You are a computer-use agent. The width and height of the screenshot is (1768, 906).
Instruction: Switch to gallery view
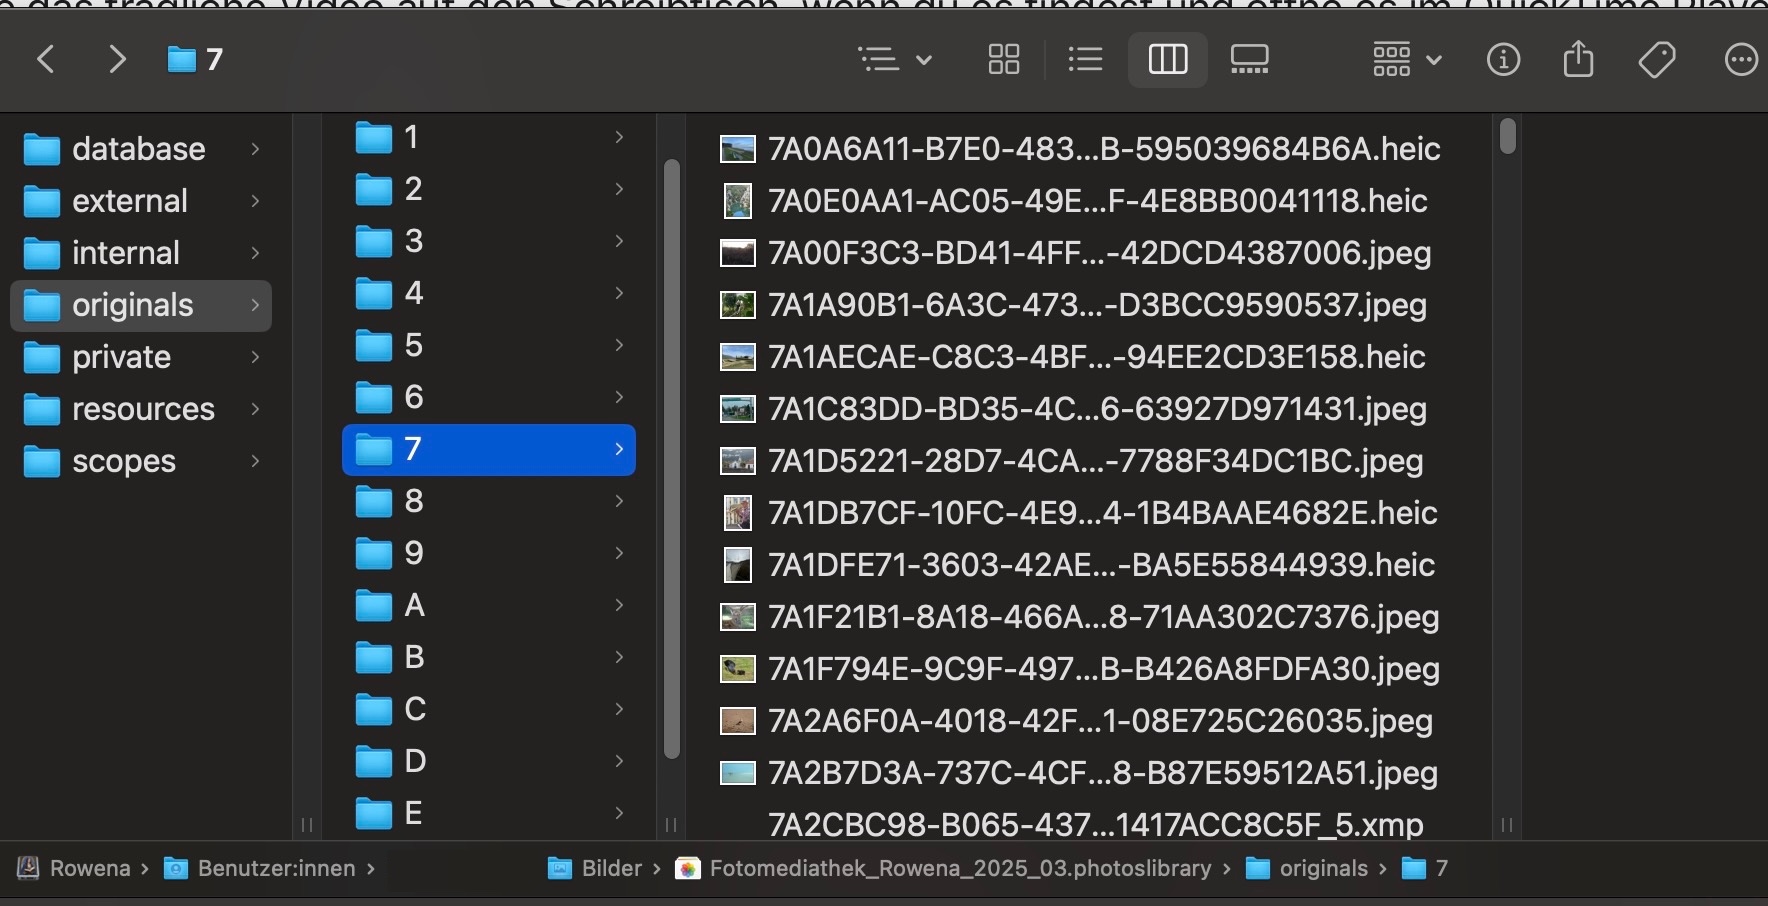(x=1249, y=60)
